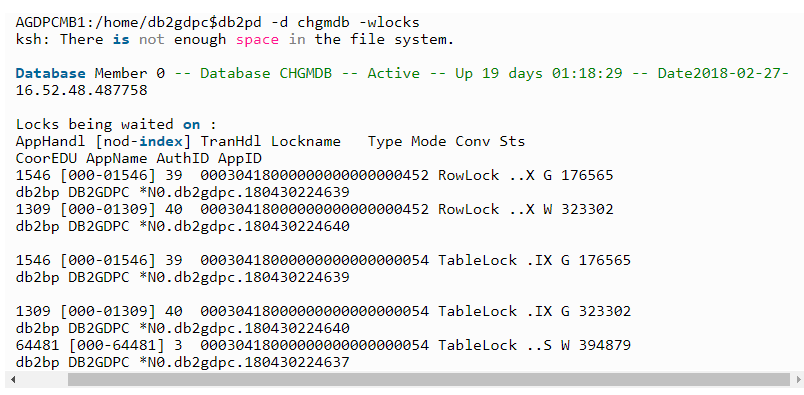The width and height of the screenshot is (804, 395).
Task: Click the first RowLock entry with status G
Action: [314, 175]
